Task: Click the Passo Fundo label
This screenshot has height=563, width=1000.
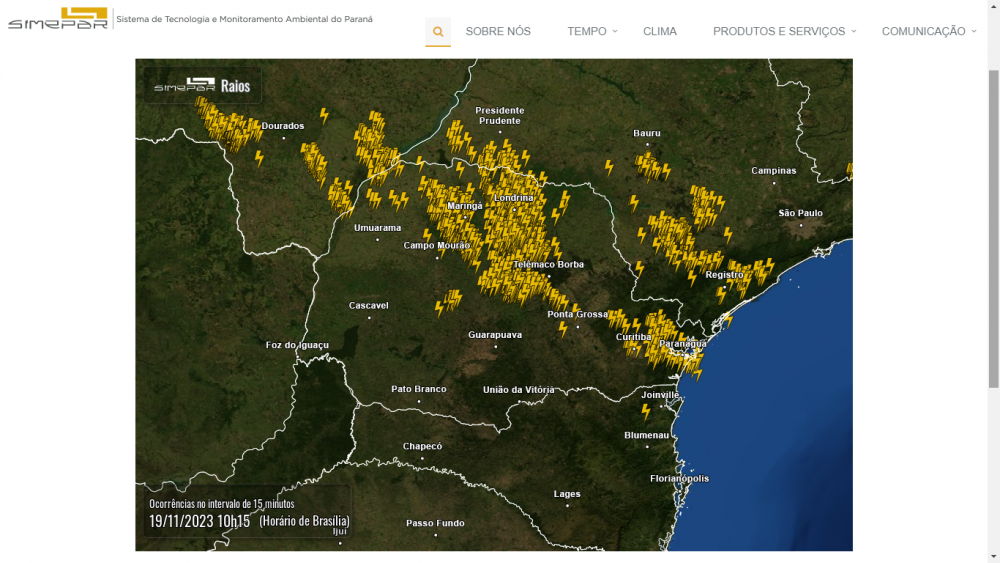Action: (x=435, y=523)
